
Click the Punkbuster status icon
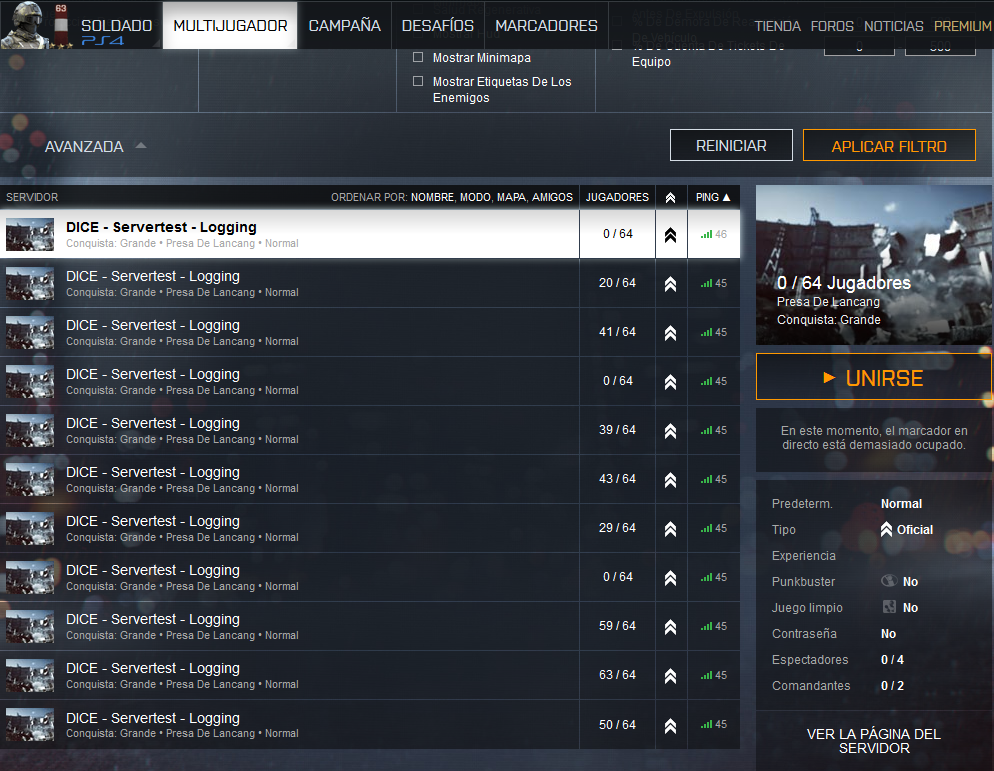[889, 581]
